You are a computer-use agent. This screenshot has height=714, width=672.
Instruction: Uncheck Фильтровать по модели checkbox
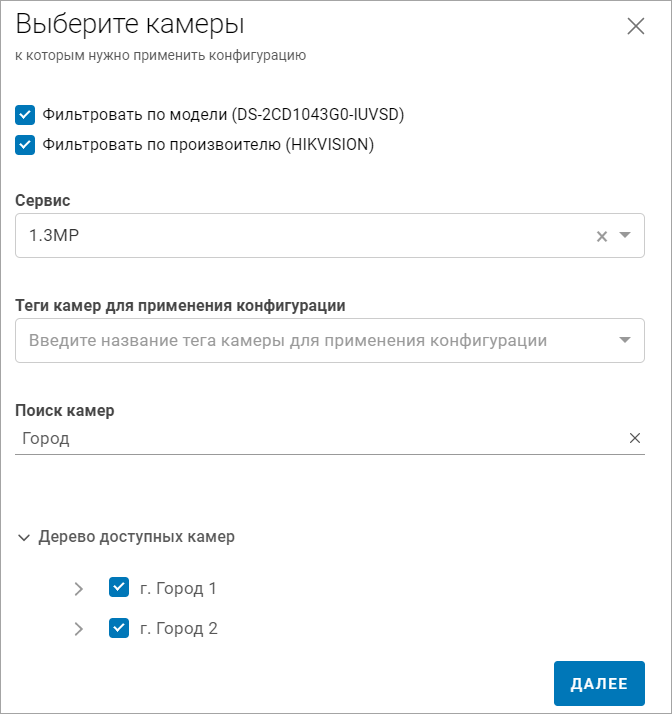pyautogui.click(x=26, y=114)
